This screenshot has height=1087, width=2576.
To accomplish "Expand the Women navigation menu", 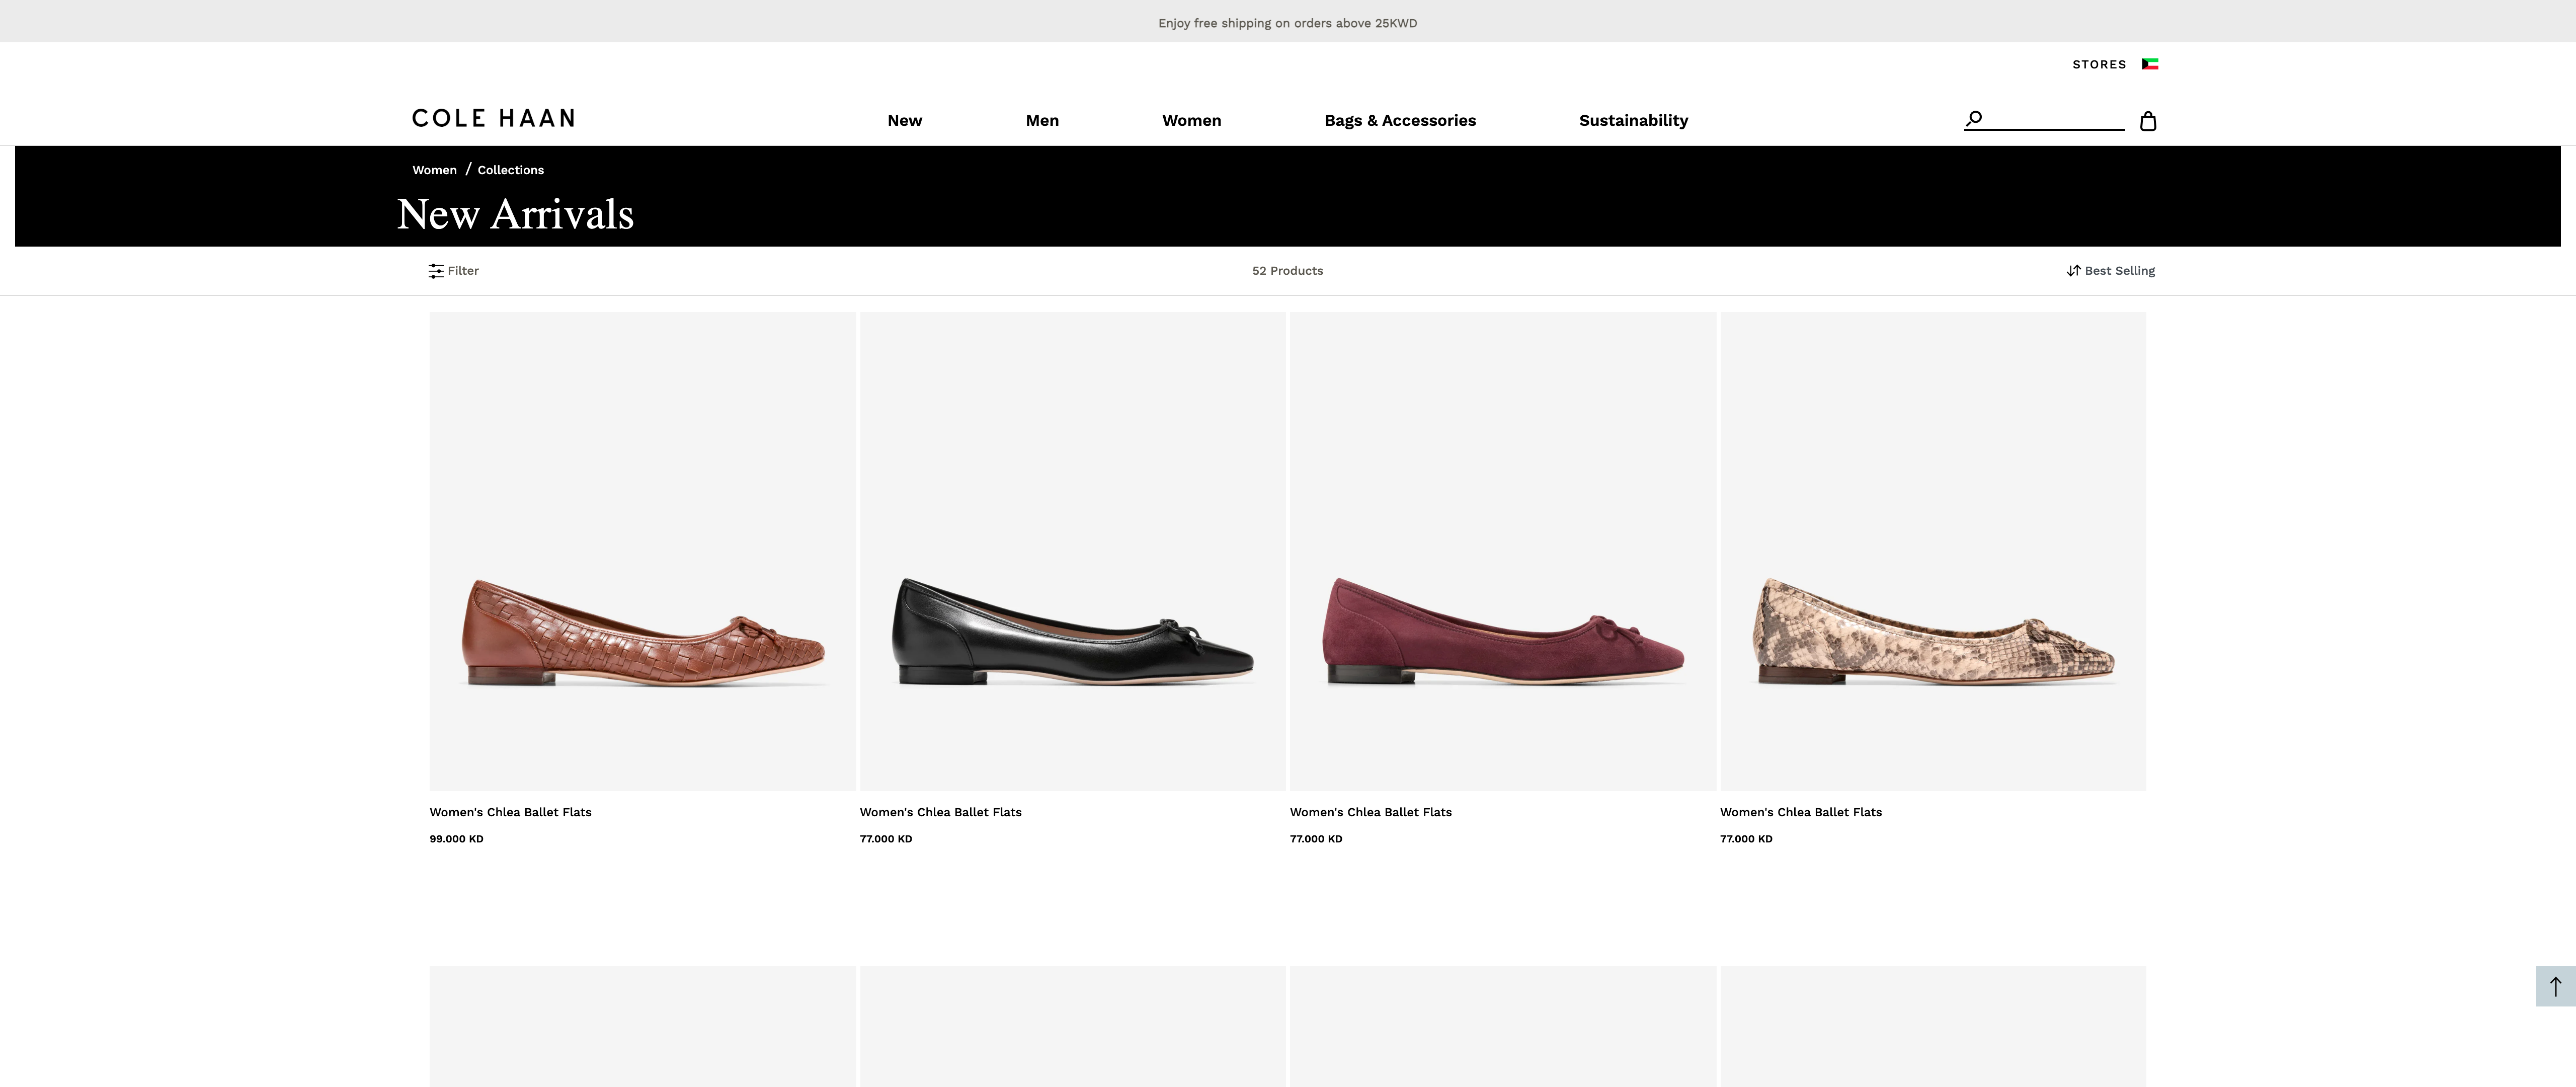I will click(1191, 120).
